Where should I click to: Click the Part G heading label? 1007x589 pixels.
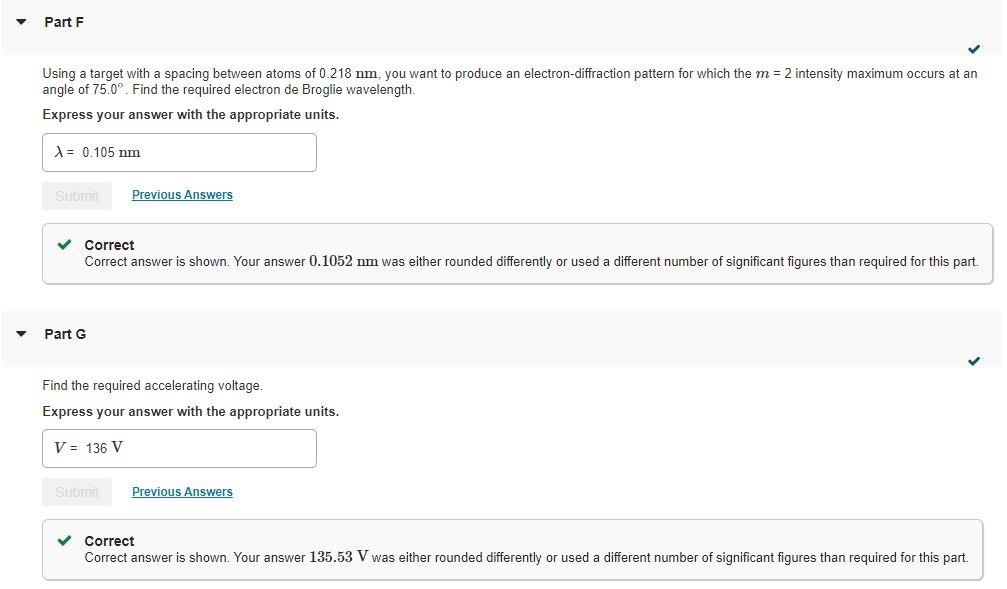click(x=64, y=333)
